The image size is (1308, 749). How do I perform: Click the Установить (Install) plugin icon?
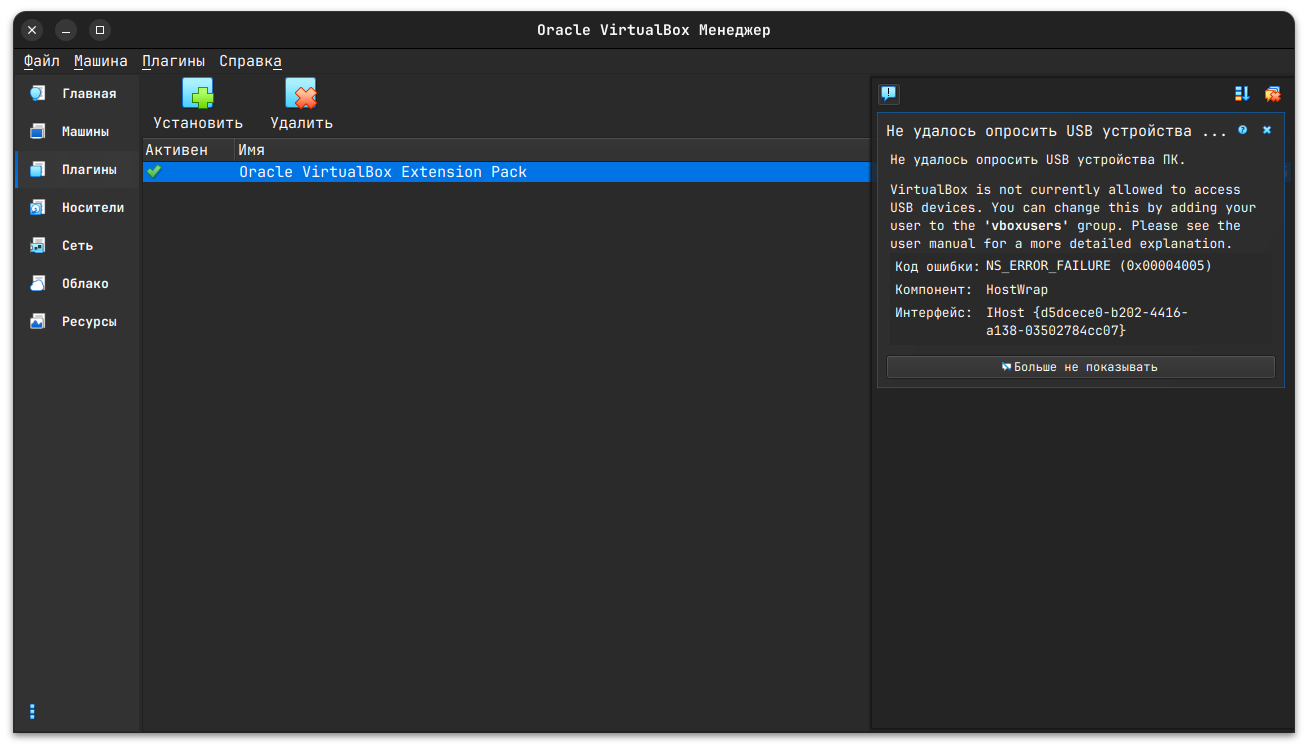click(198, 95)
